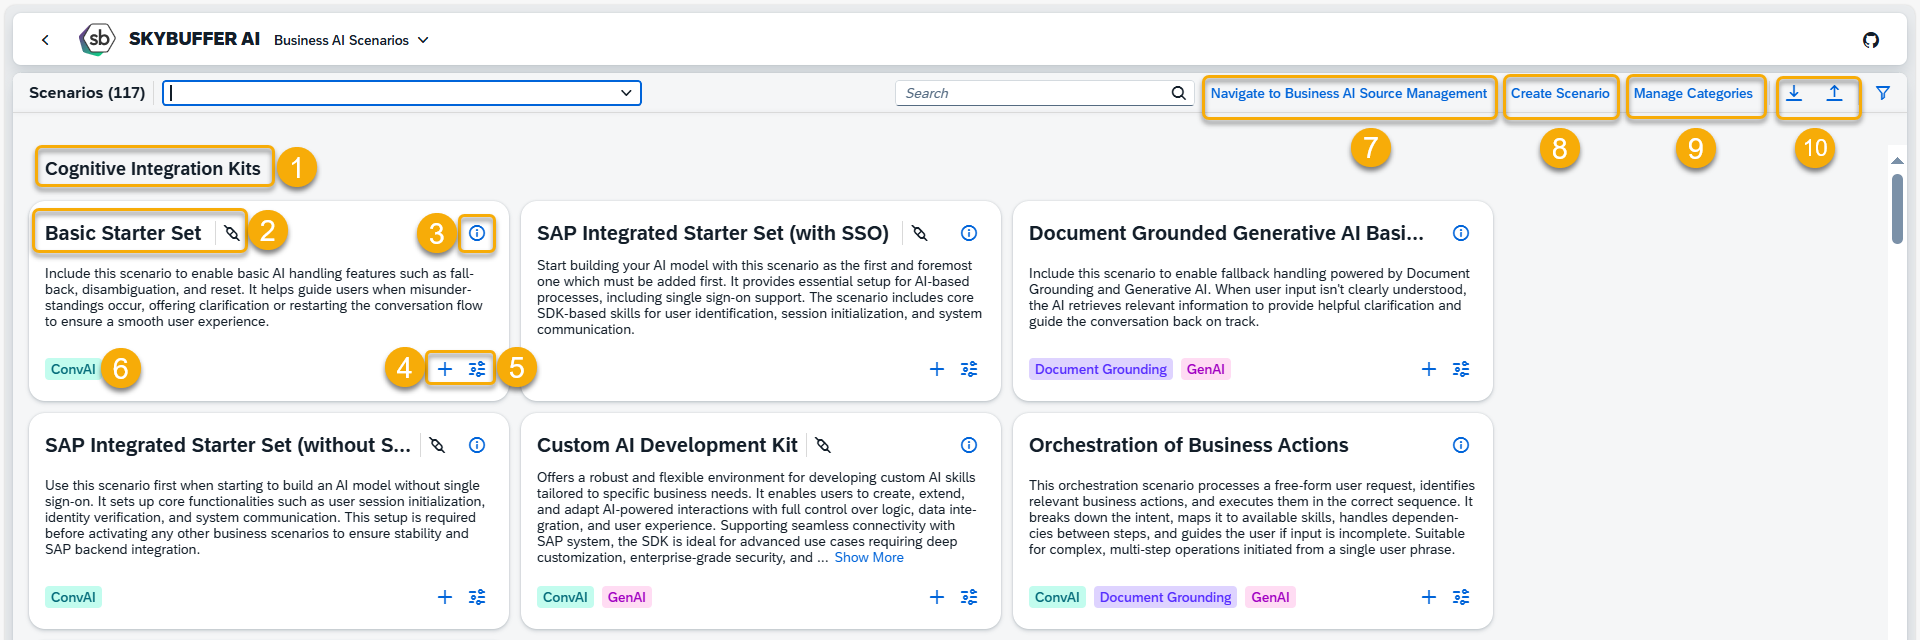This screenshot has height=640, width=1920.
Task: Click the Cognitive Integration Kits heading
Action: coord(152,169)
